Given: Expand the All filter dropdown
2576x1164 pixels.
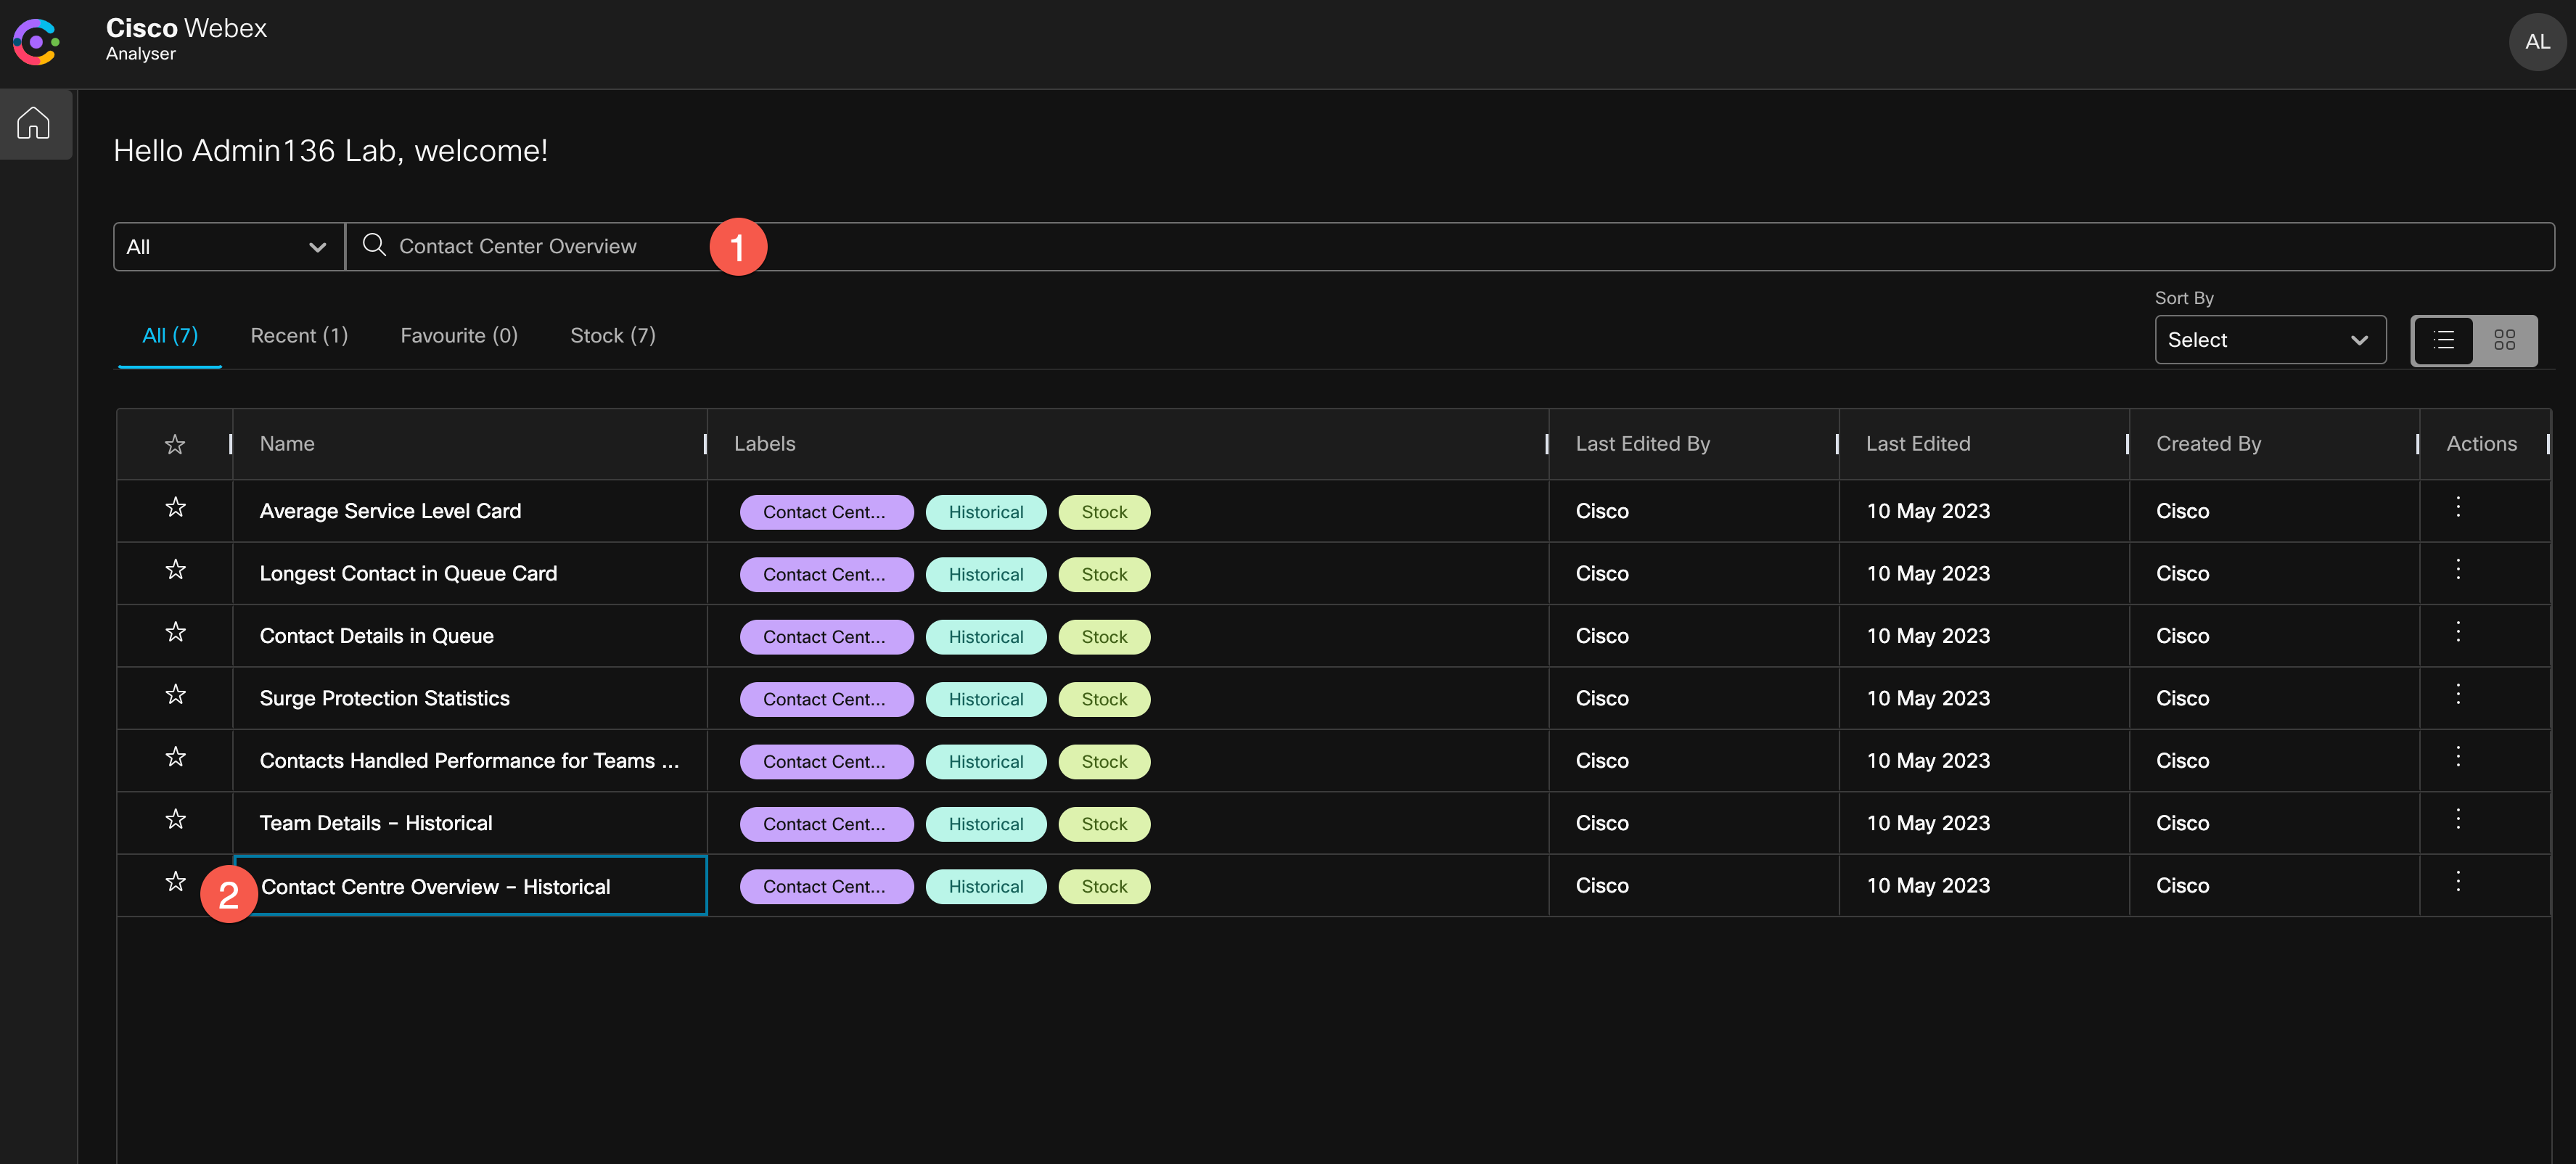Looking at the screenshot, I should tap(229, 247).
